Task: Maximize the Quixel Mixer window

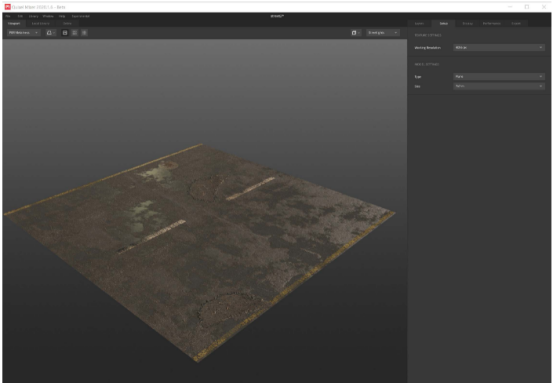Action: point(526,7)
